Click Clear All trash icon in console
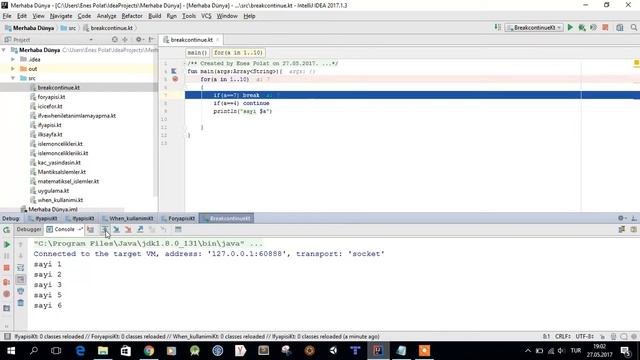 click(x=20, y=303)
